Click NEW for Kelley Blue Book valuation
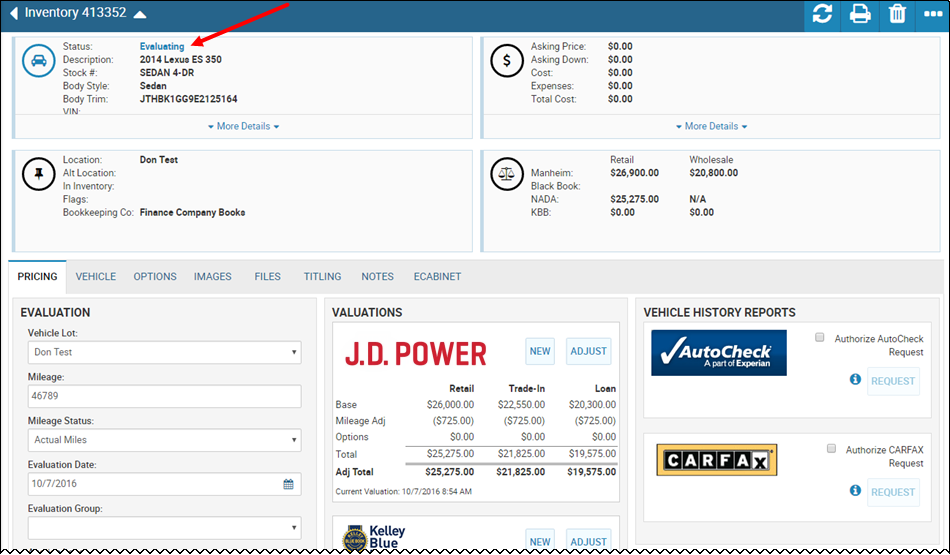The height and width of the screenshot is (555, 950). click(x=540, y=540)
